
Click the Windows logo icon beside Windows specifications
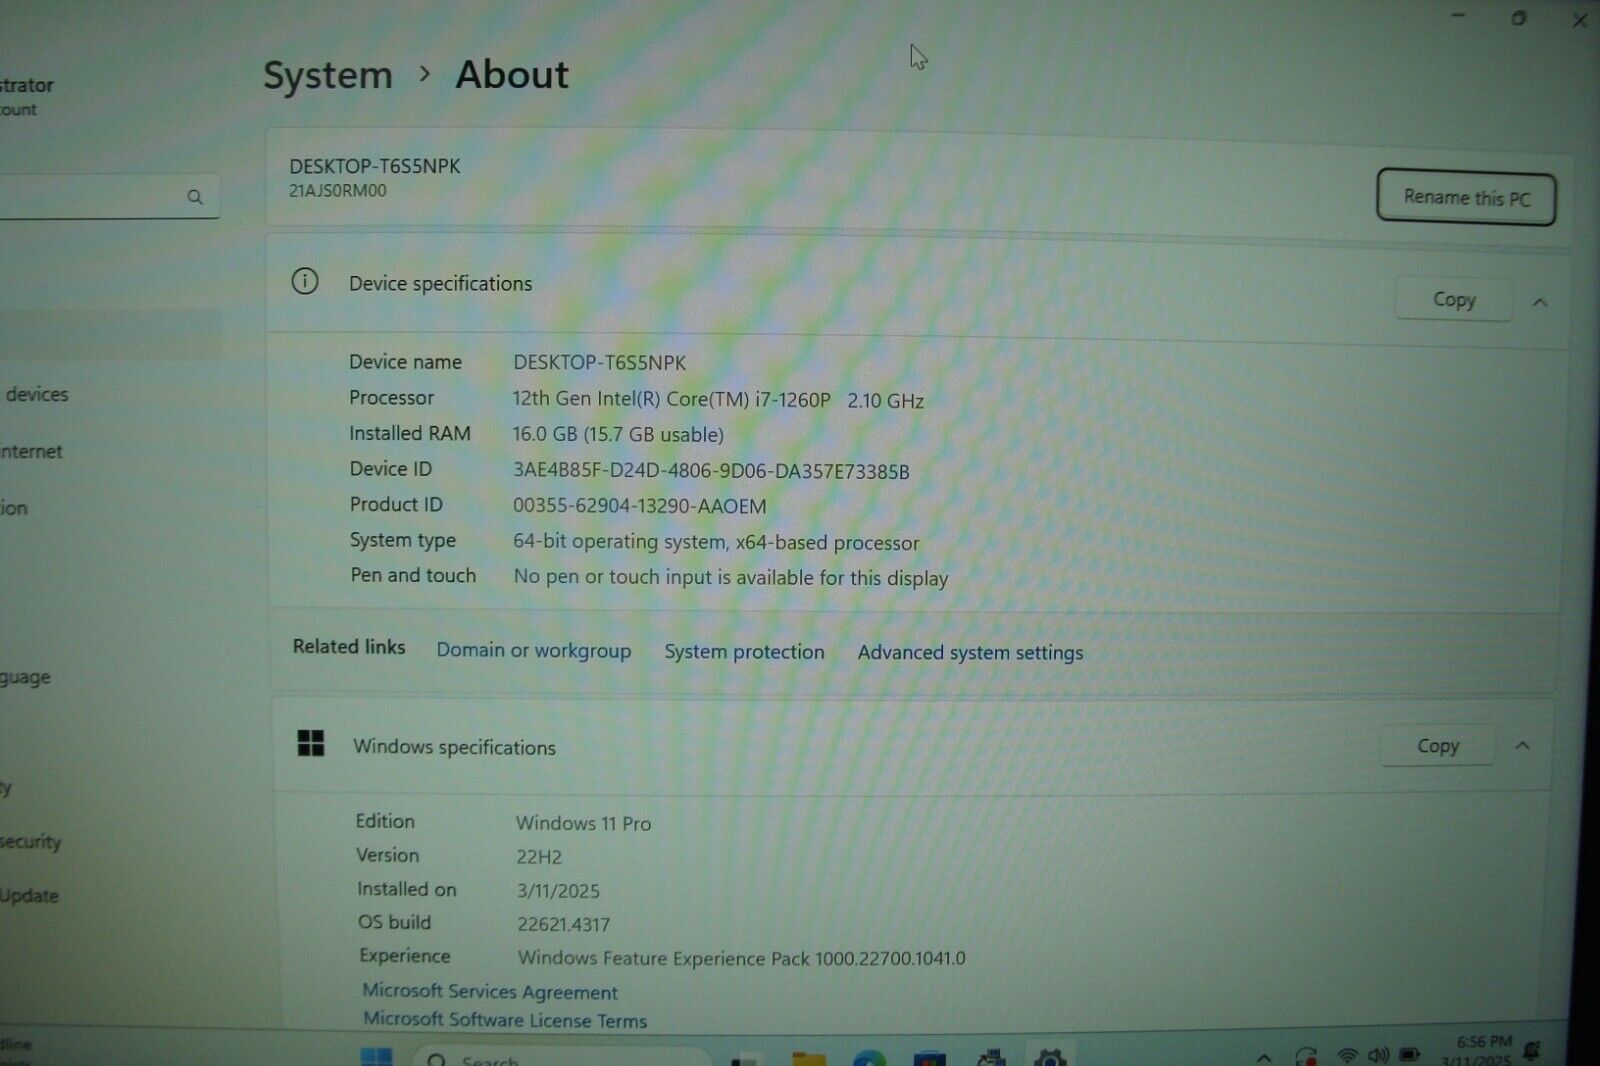[311, 743]
